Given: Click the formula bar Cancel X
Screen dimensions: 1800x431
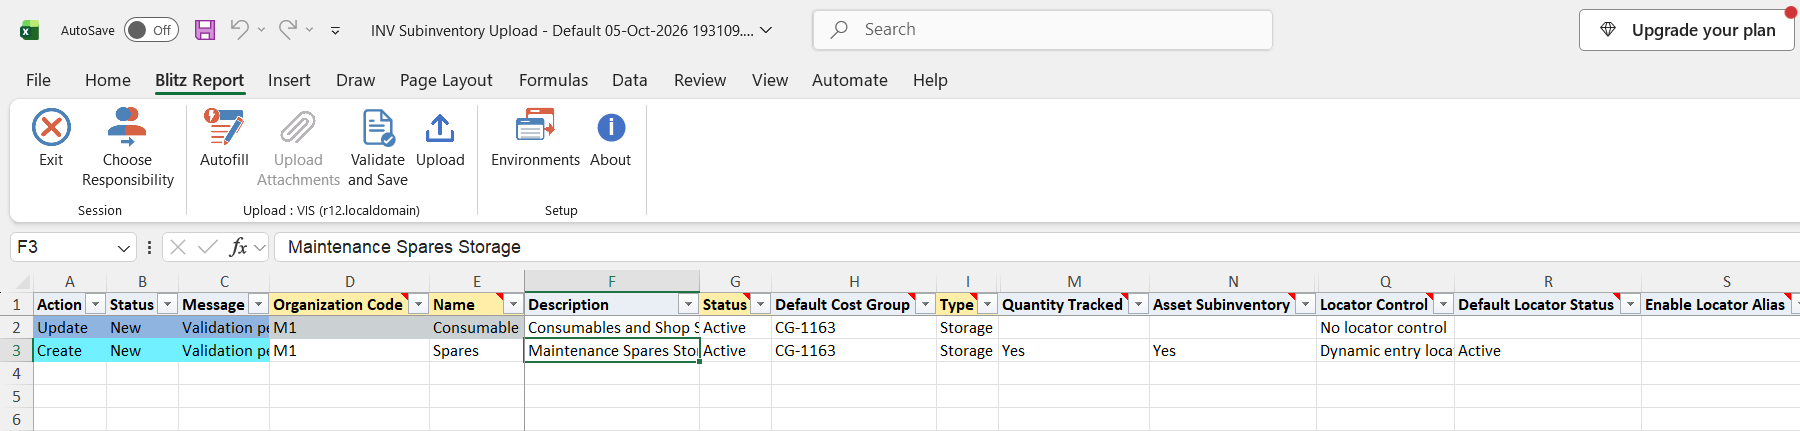Looking at the screenshot, I should (x=178, y=247).
